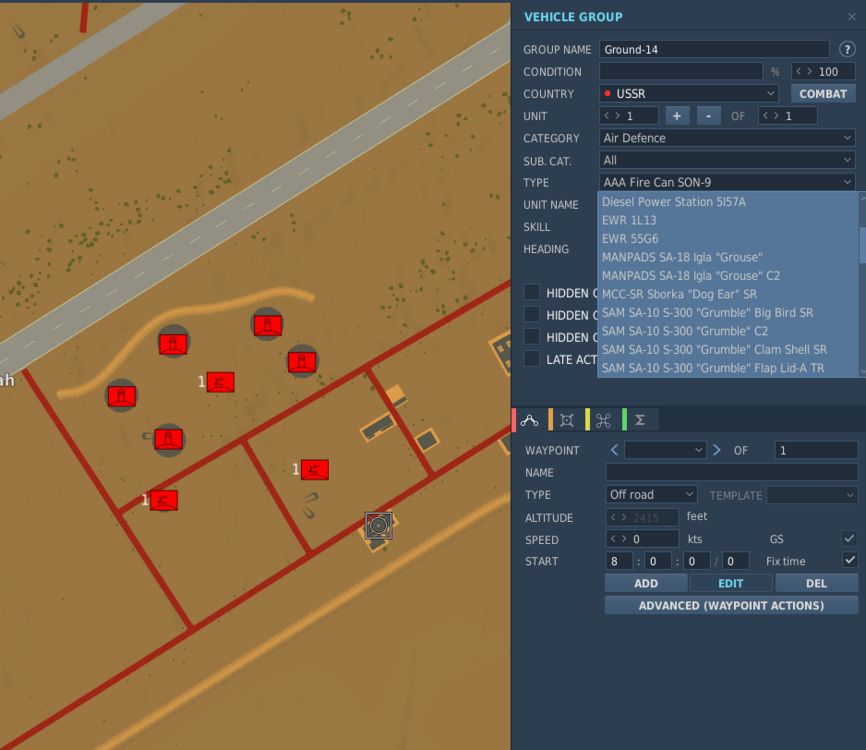Click the UNIT number stepper

[x=629, y=116]
